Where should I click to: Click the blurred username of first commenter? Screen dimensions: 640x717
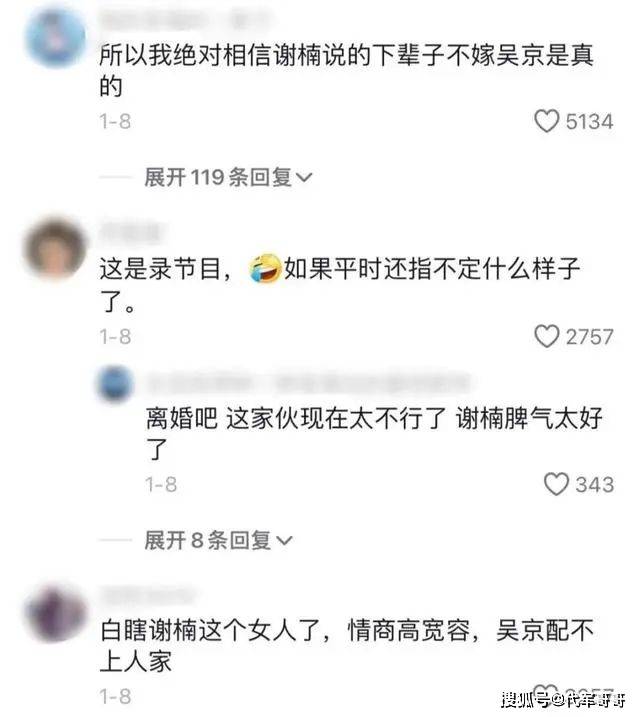tap(183, 20)
